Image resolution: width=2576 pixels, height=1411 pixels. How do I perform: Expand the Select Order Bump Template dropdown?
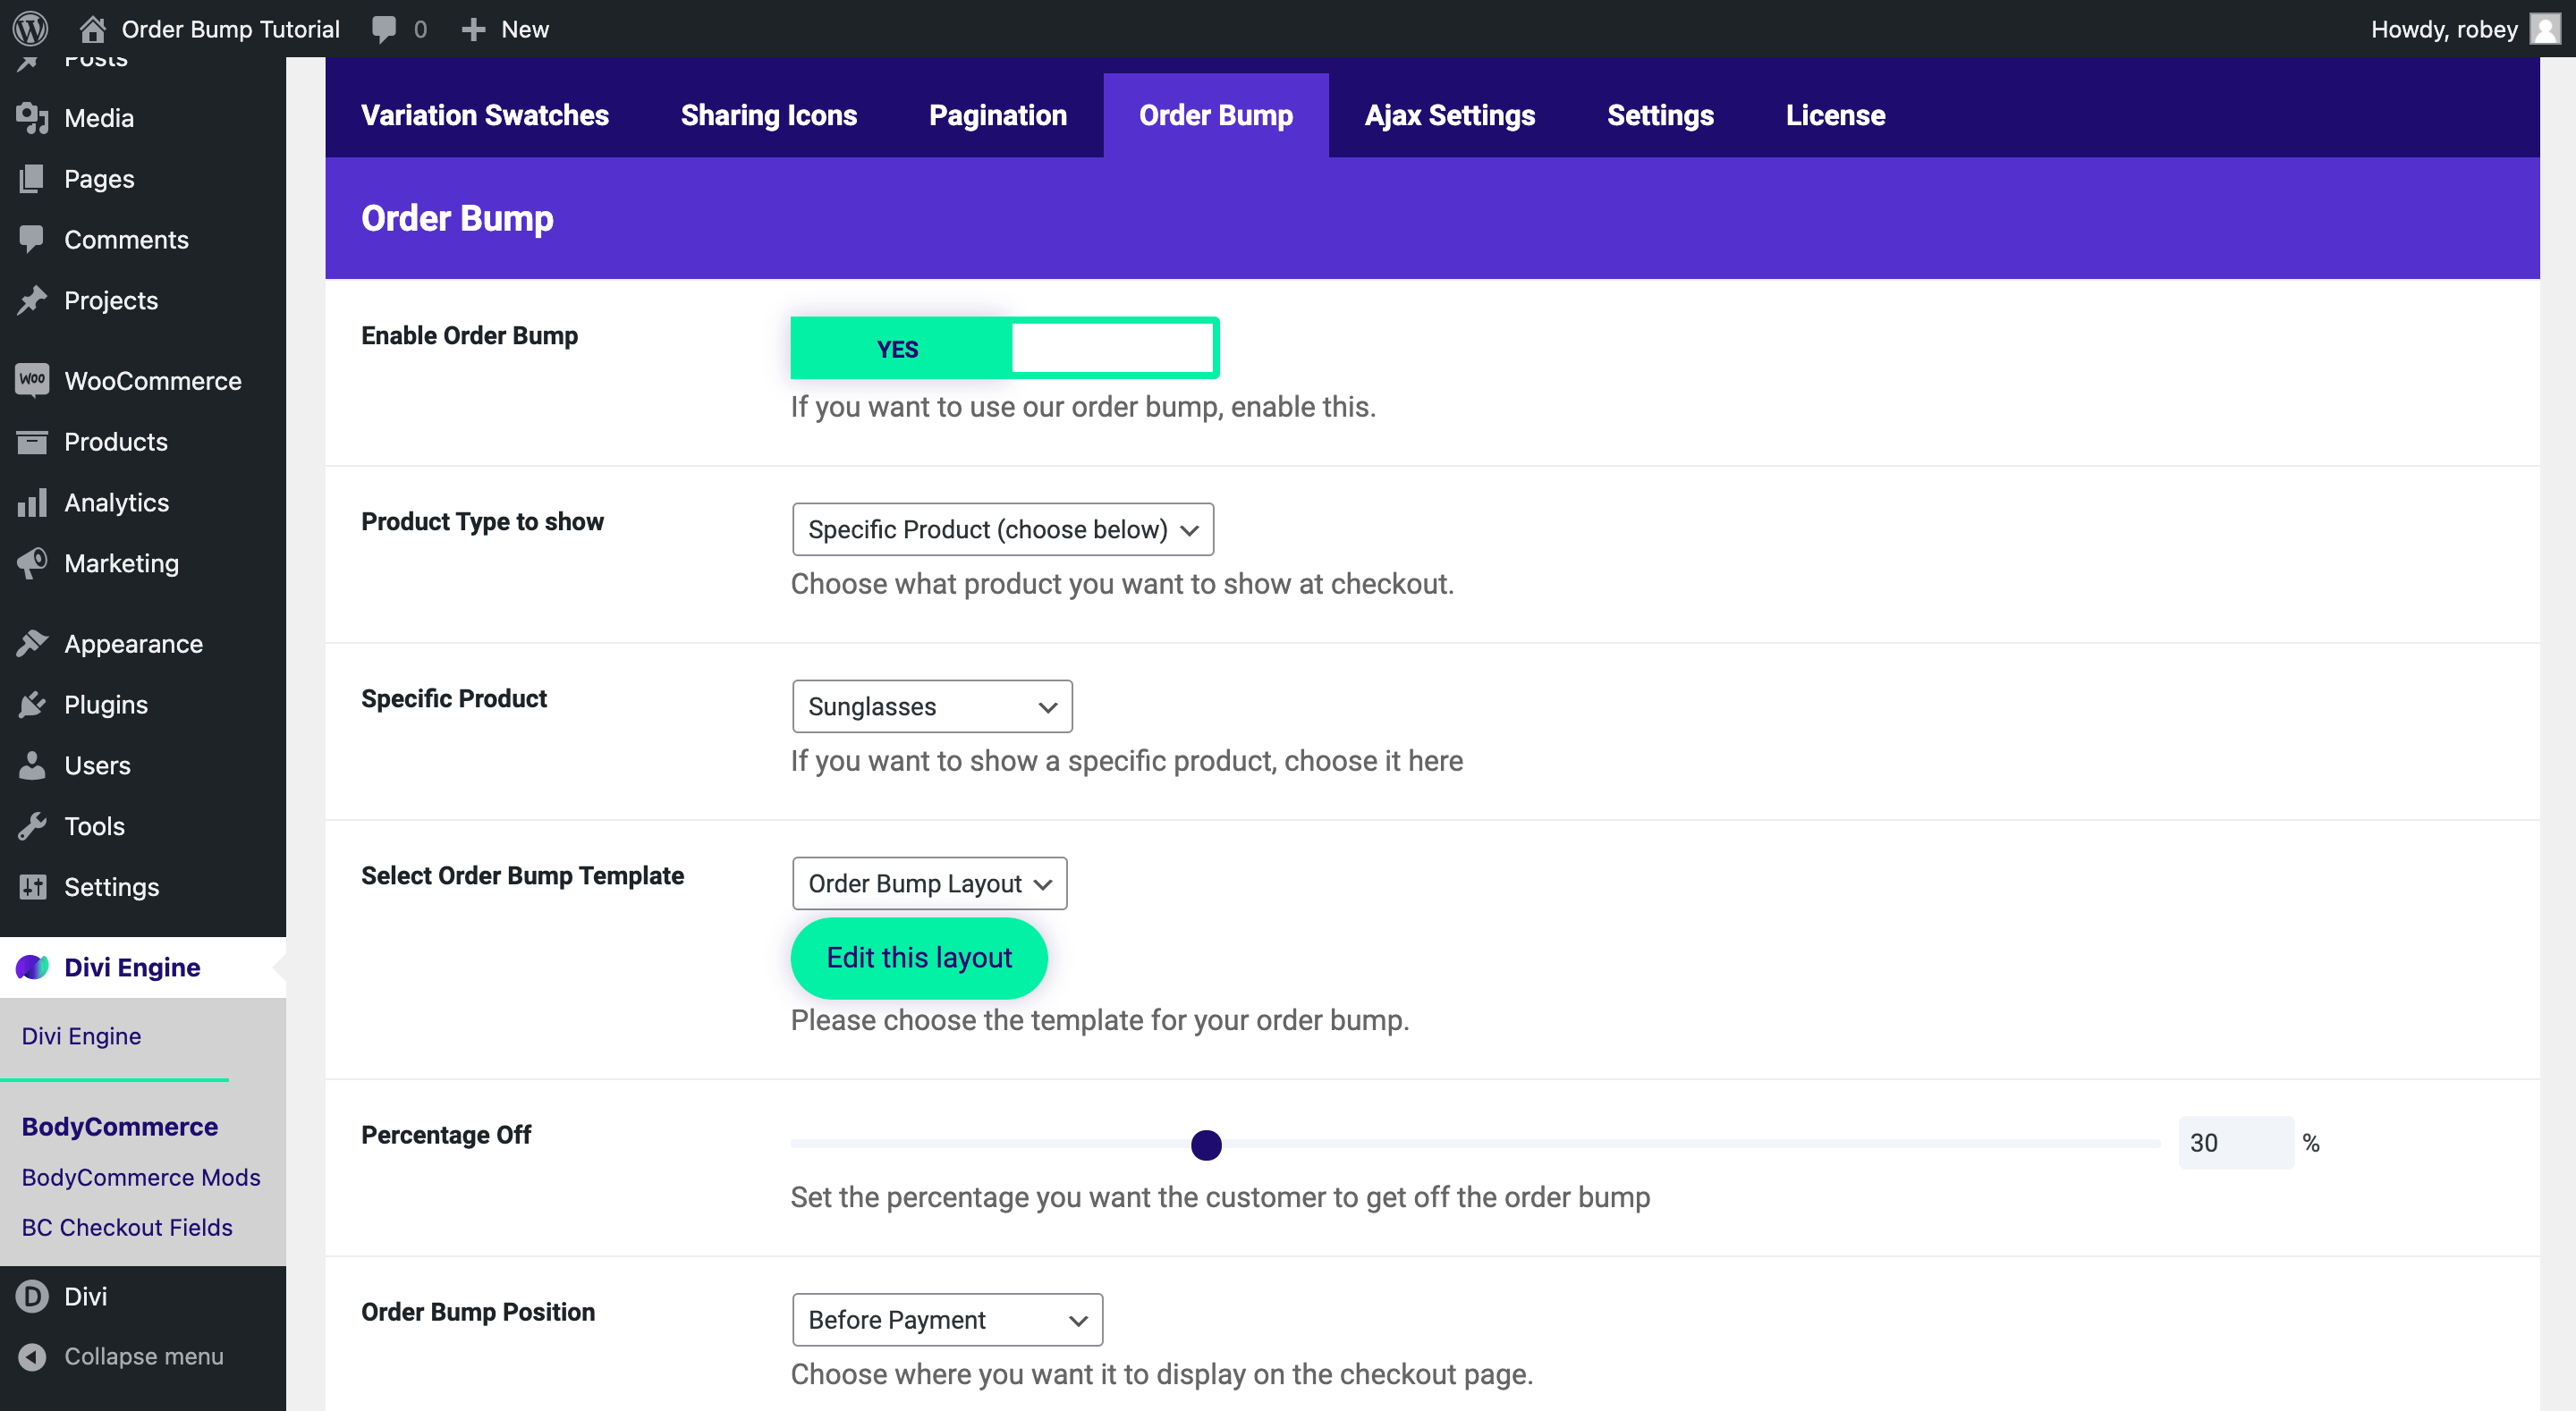928,883
